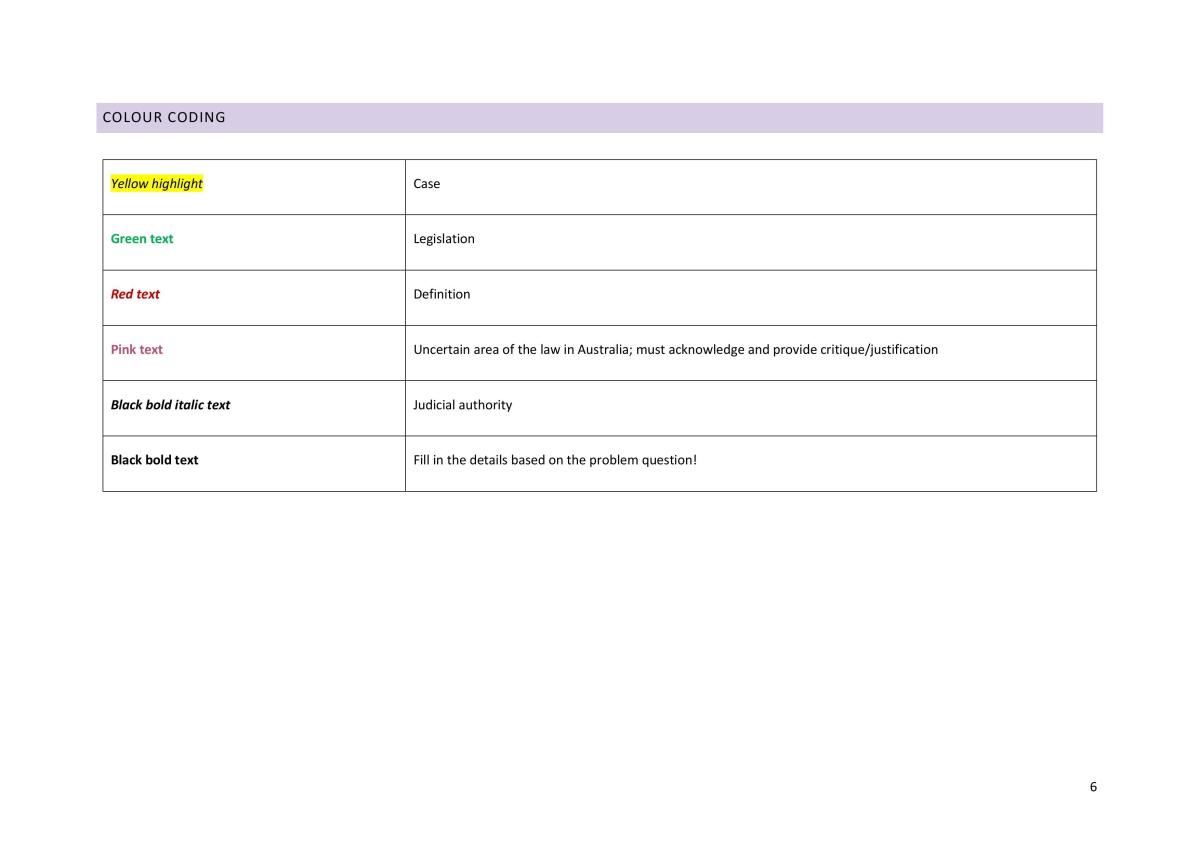The width and height of the screenshot is (1200, 848).
Task: Click the Black bold text label
Action: click(x=154, y=460)
